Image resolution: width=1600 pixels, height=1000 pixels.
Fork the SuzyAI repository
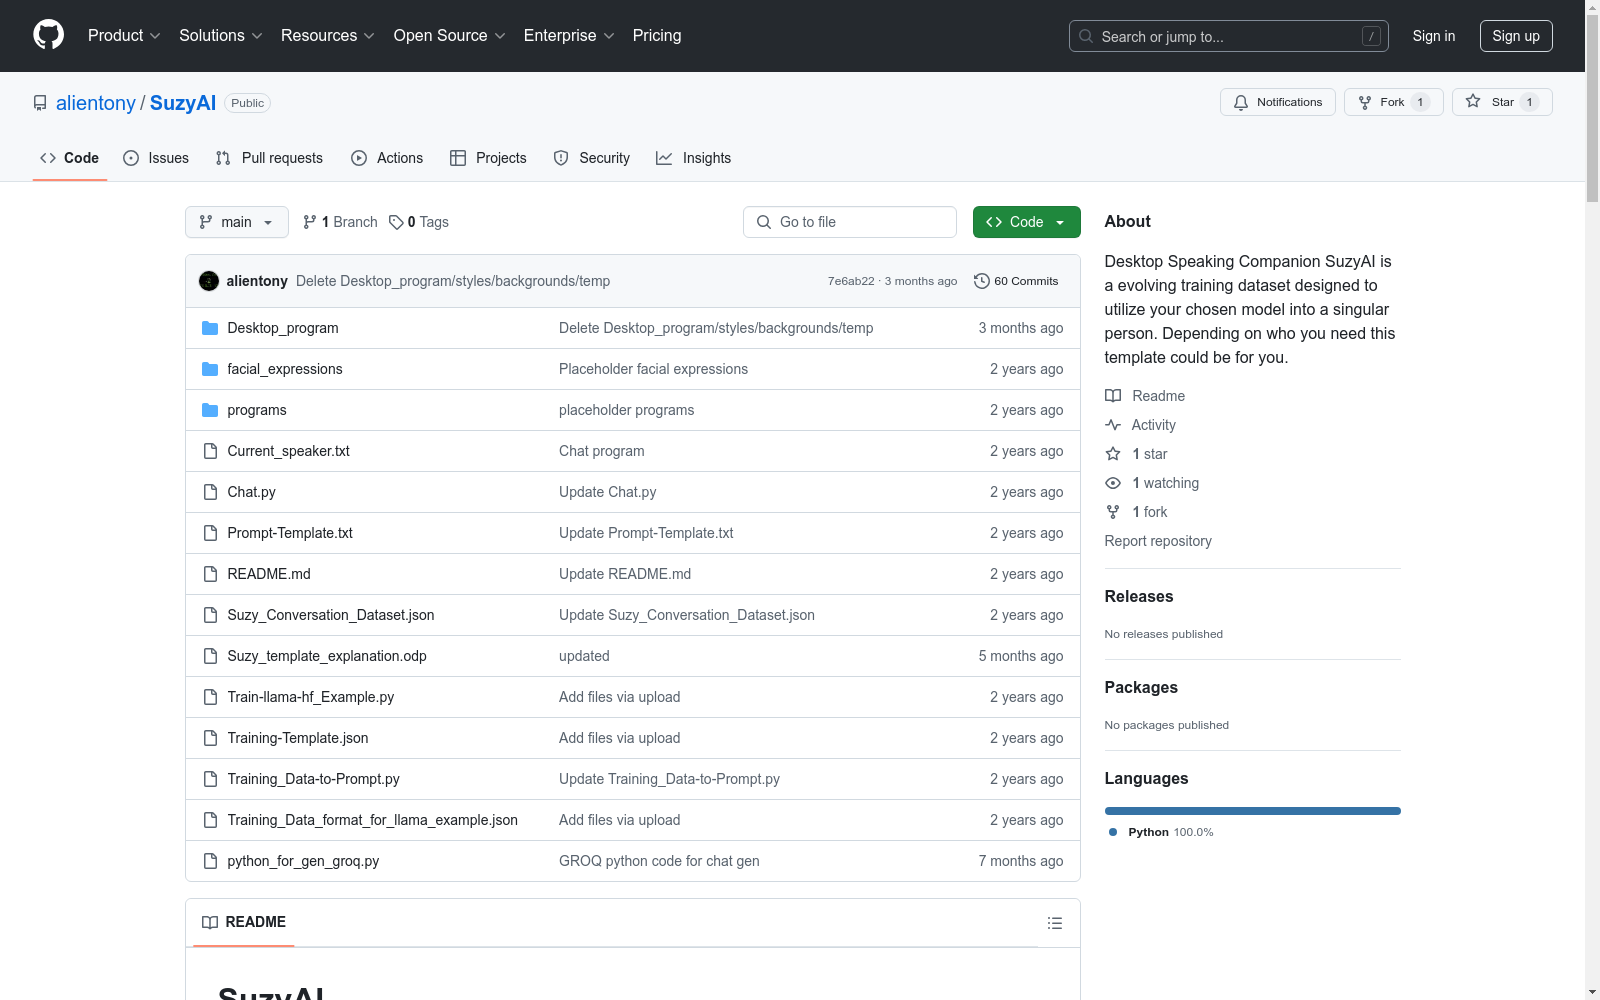click(x=1394, y=102)
